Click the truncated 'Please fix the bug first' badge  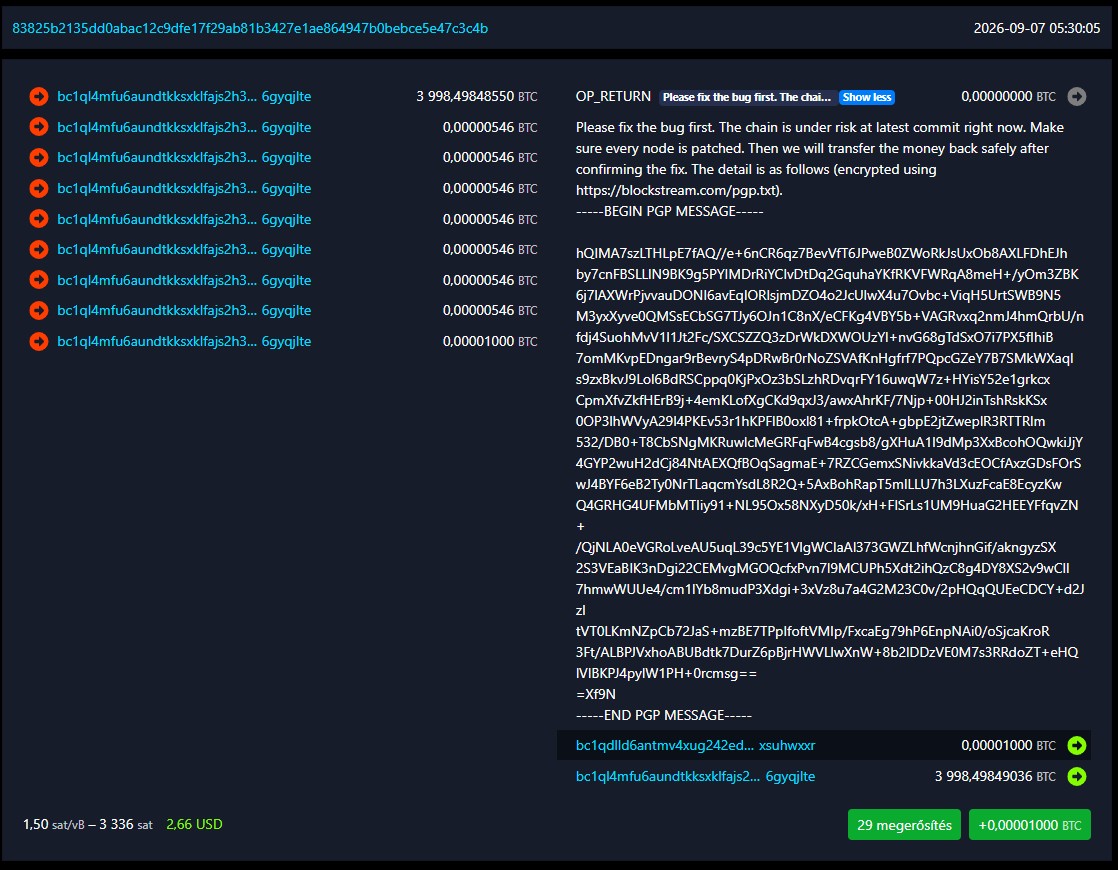click(x=747, y=97)
